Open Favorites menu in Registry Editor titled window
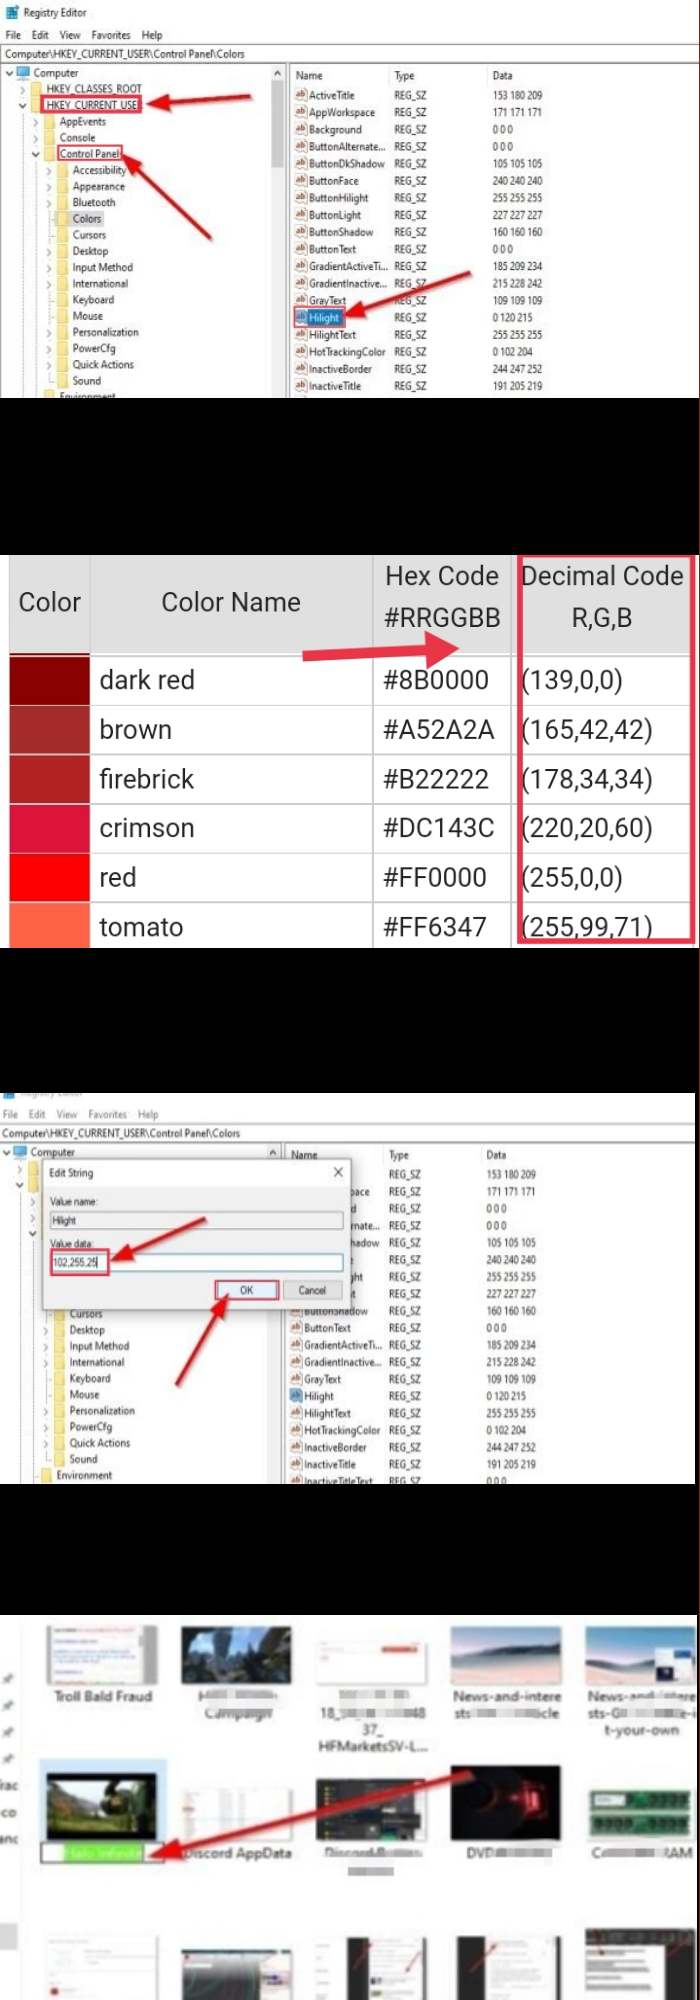Screen dimensions: 700x2000 coord(111,34)
